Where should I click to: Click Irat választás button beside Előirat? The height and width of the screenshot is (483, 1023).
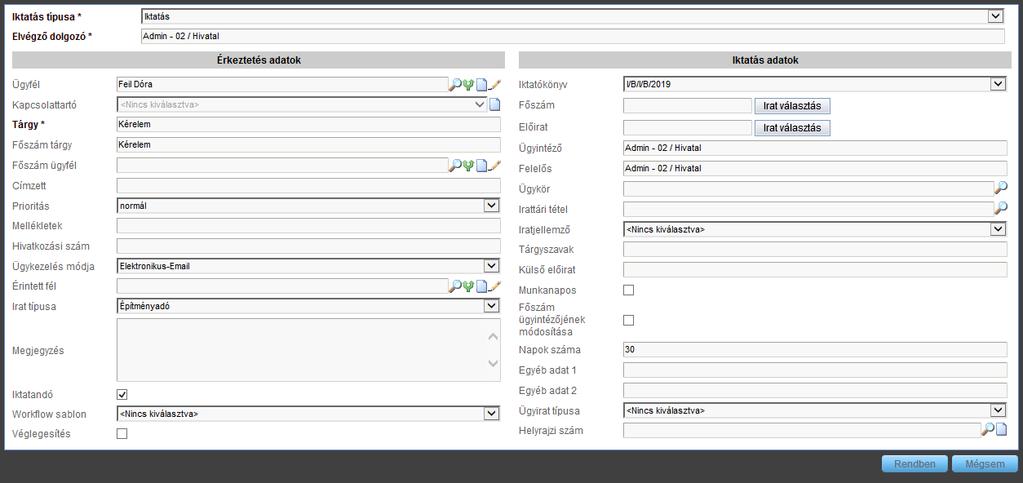792,127
